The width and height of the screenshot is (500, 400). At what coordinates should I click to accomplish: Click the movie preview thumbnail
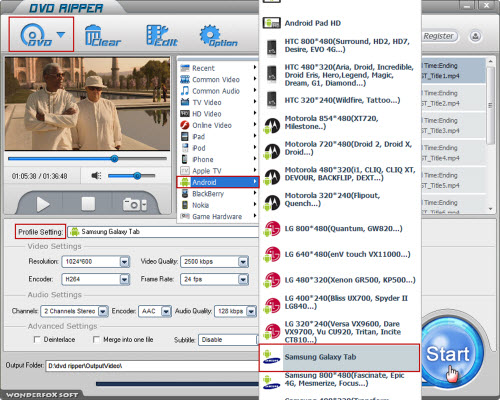[x=87, y=104]
